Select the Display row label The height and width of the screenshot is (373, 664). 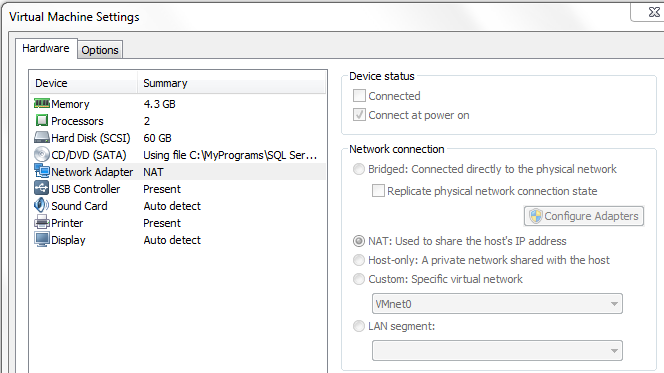coord(68,240)
